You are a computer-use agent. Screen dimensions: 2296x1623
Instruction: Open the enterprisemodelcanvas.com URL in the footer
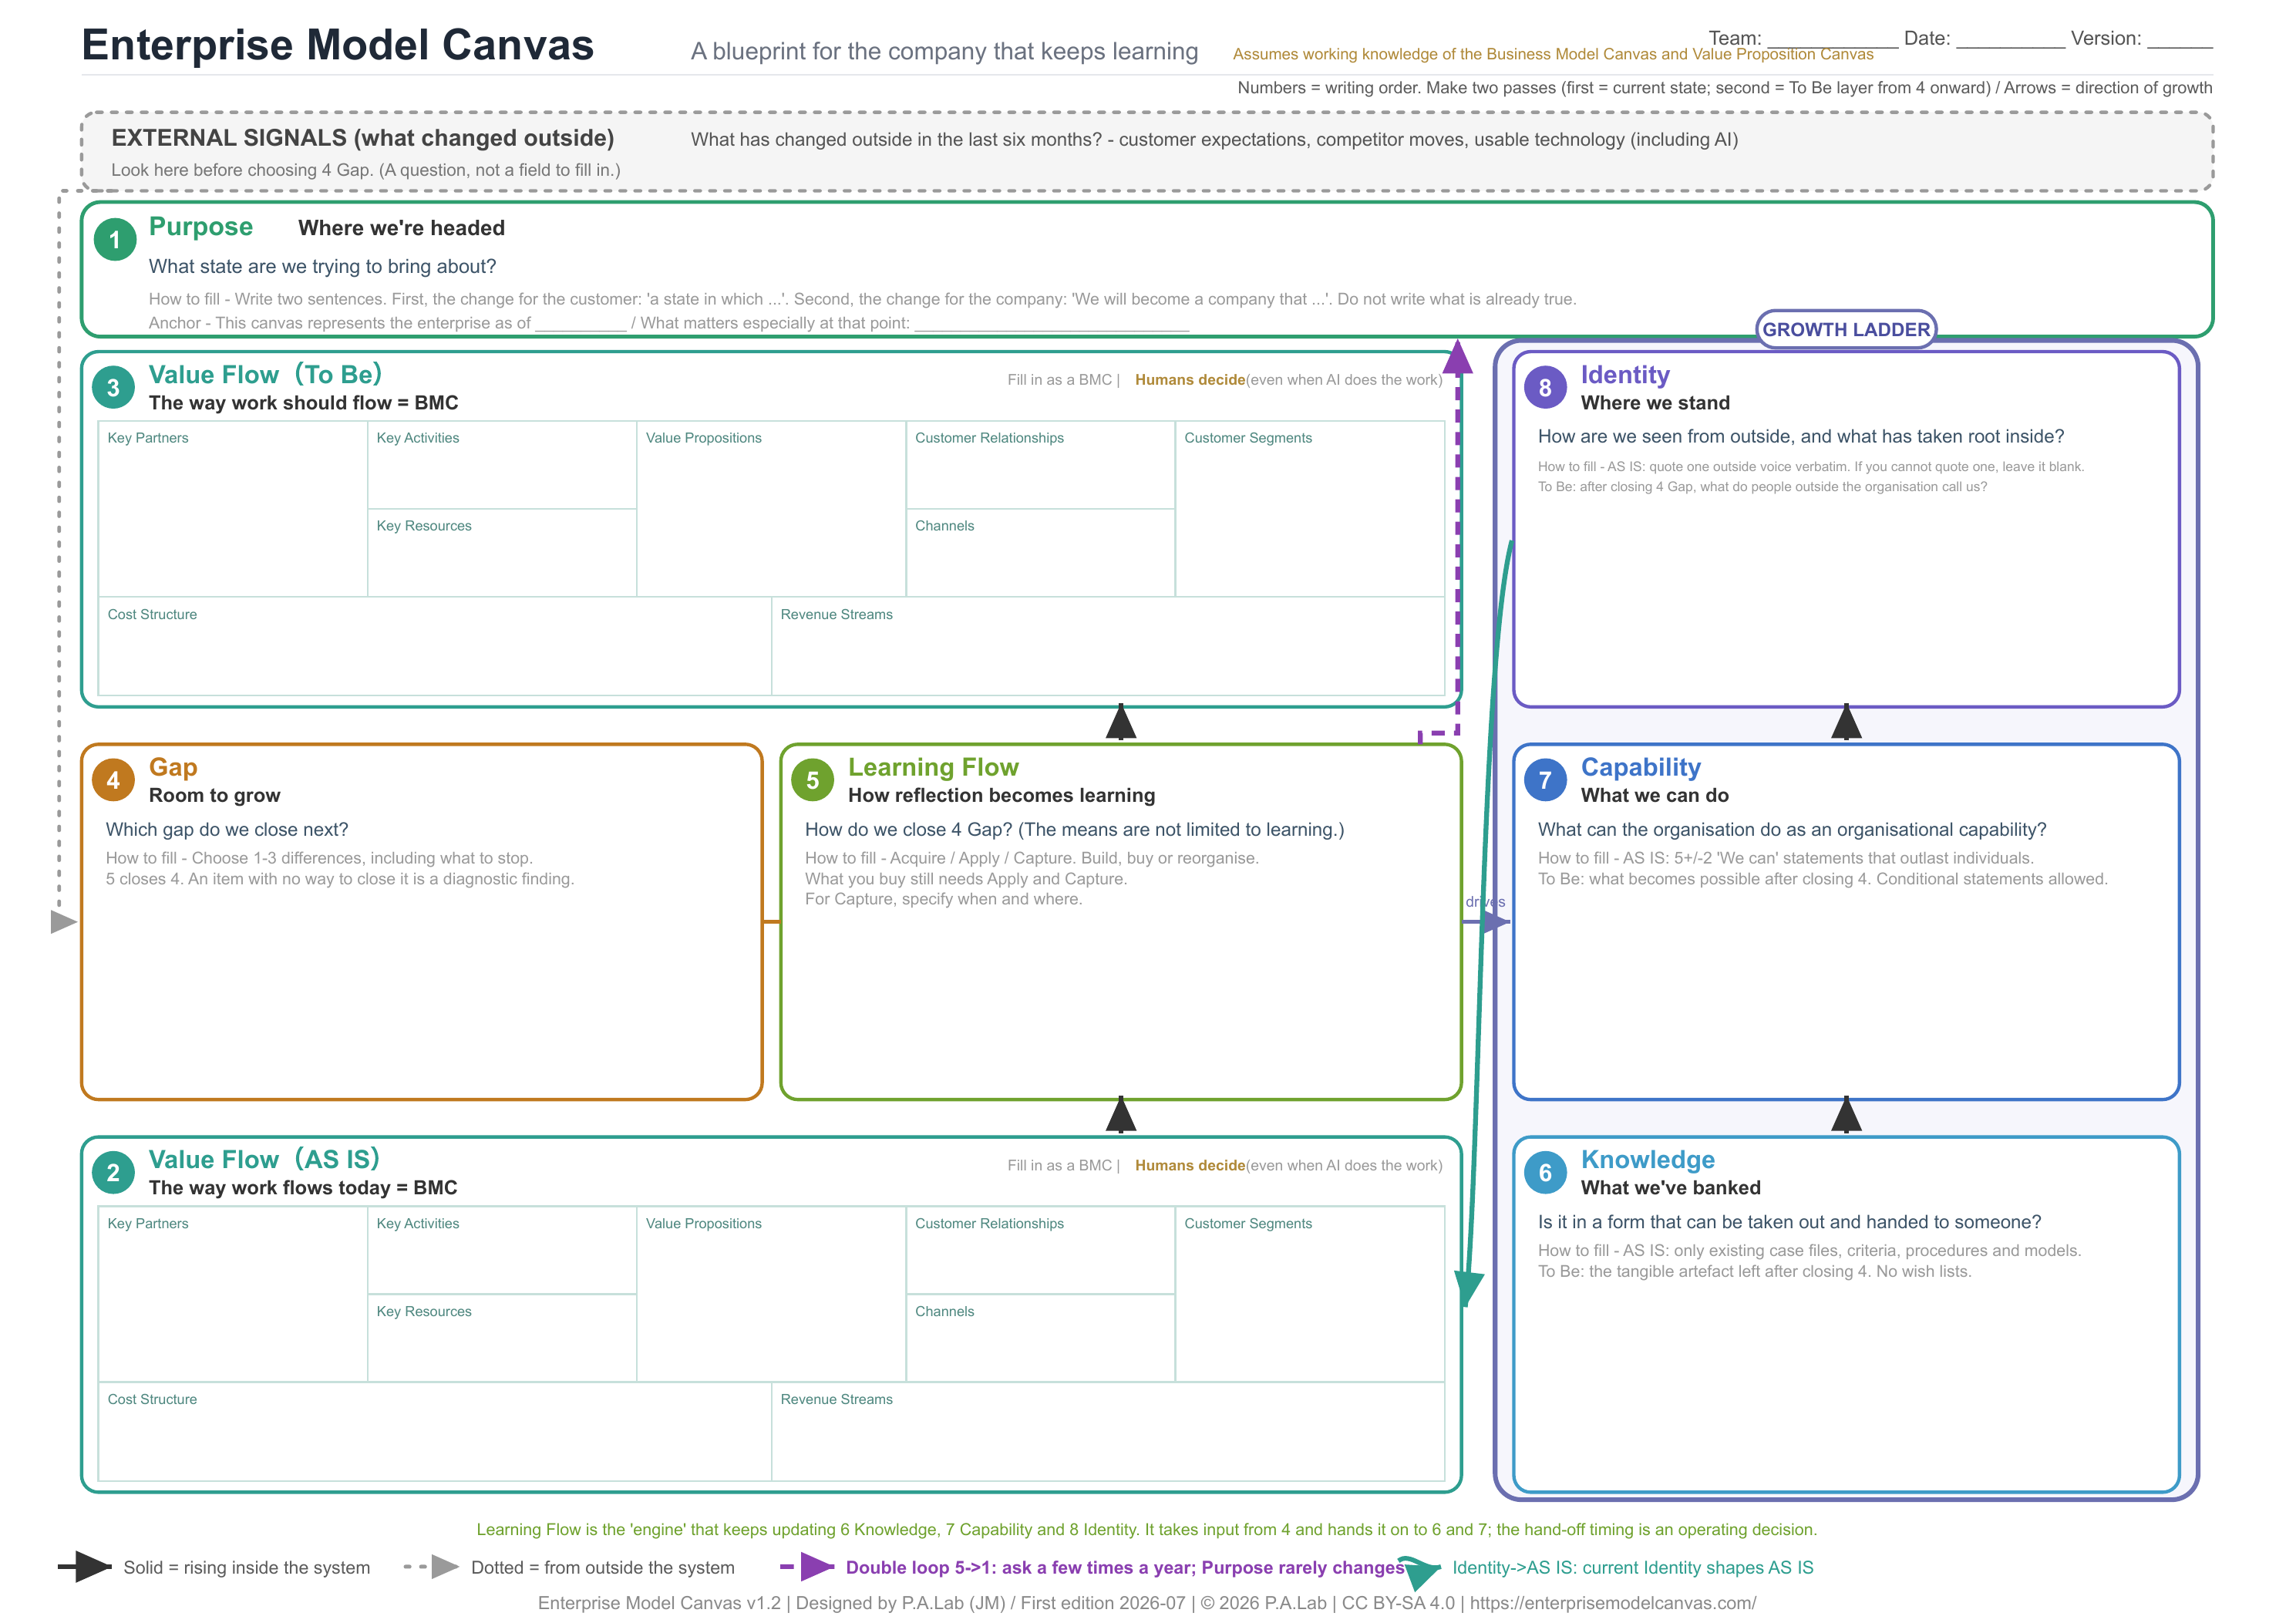click(1612, 1602)
